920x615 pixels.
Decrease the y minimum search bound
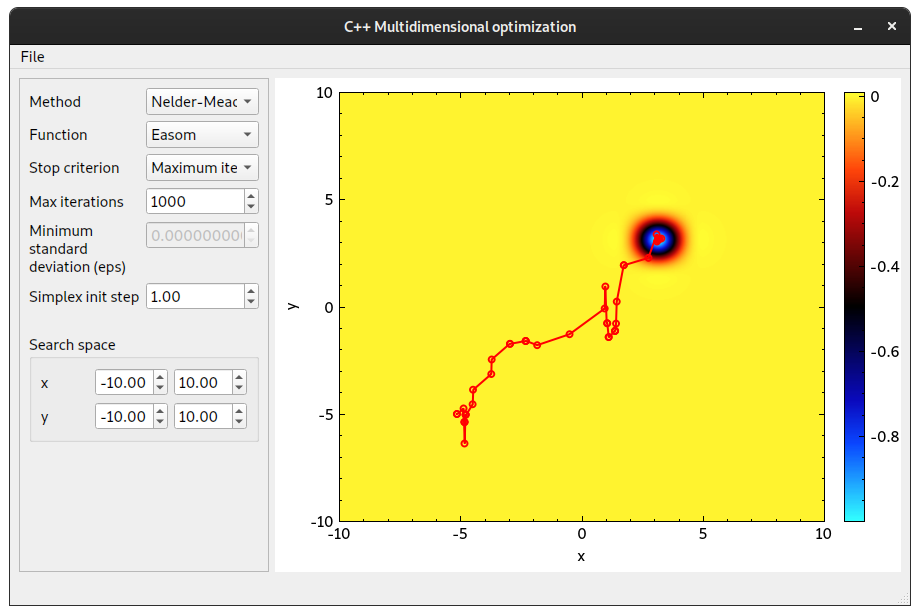(x=160, y=423)
